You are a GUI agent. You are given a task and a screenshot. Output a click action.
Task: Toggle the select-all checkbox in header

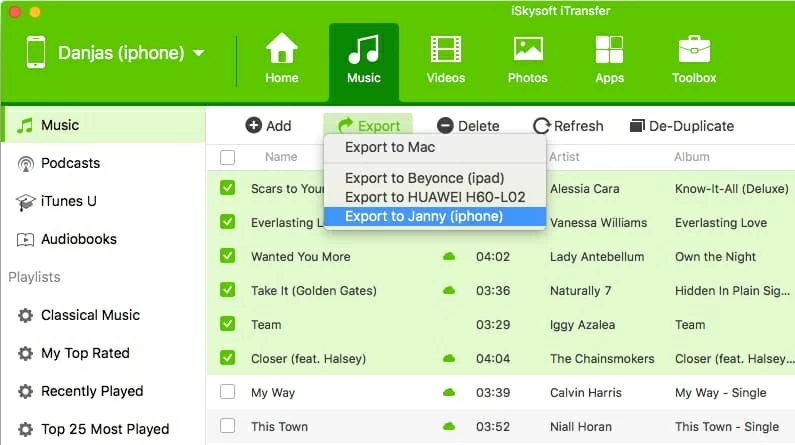click(x=228, y=157)
